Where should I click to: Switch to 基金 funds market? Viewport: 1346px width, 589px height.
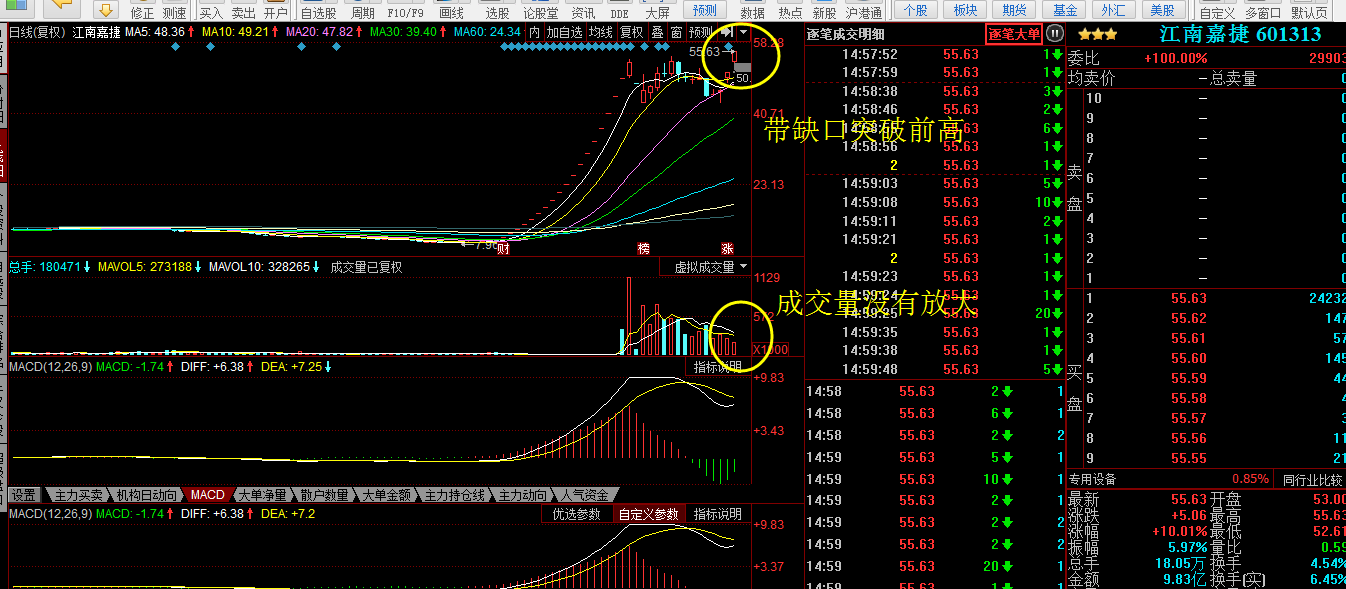(x=1065, y=10)
